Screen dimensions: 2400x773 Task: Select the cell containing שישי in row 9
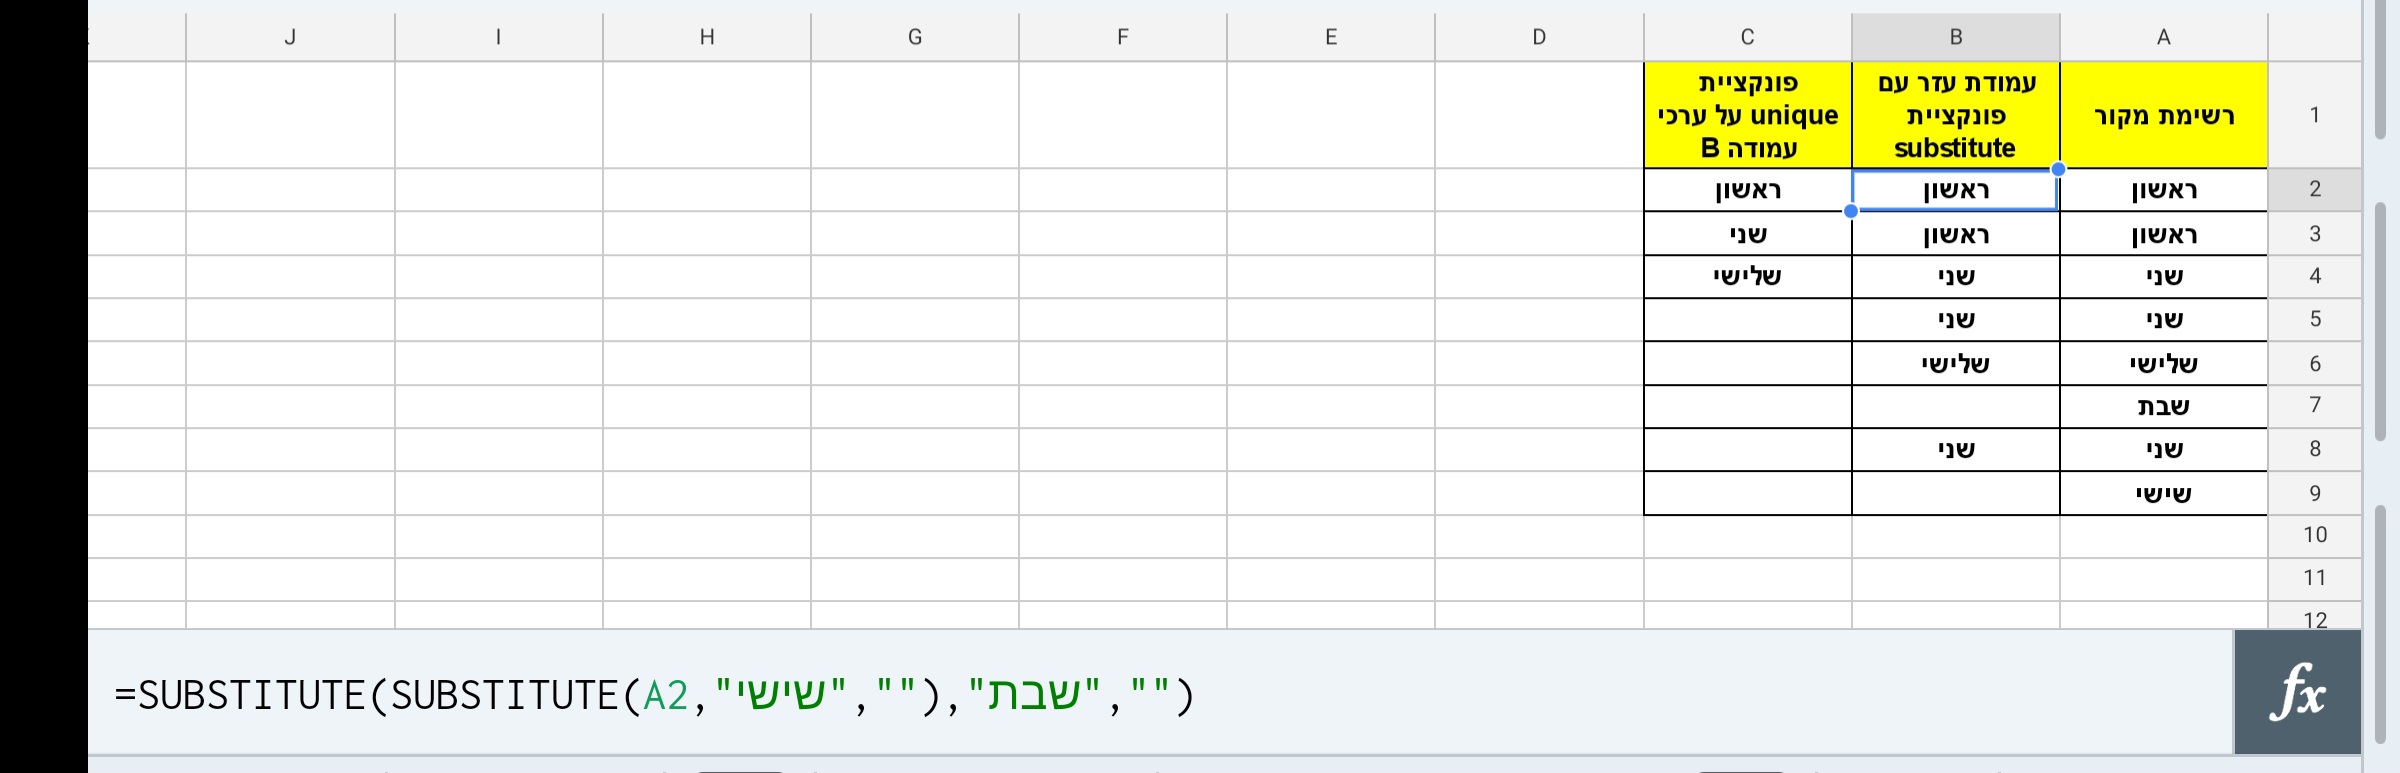[x=2163, y=492]
